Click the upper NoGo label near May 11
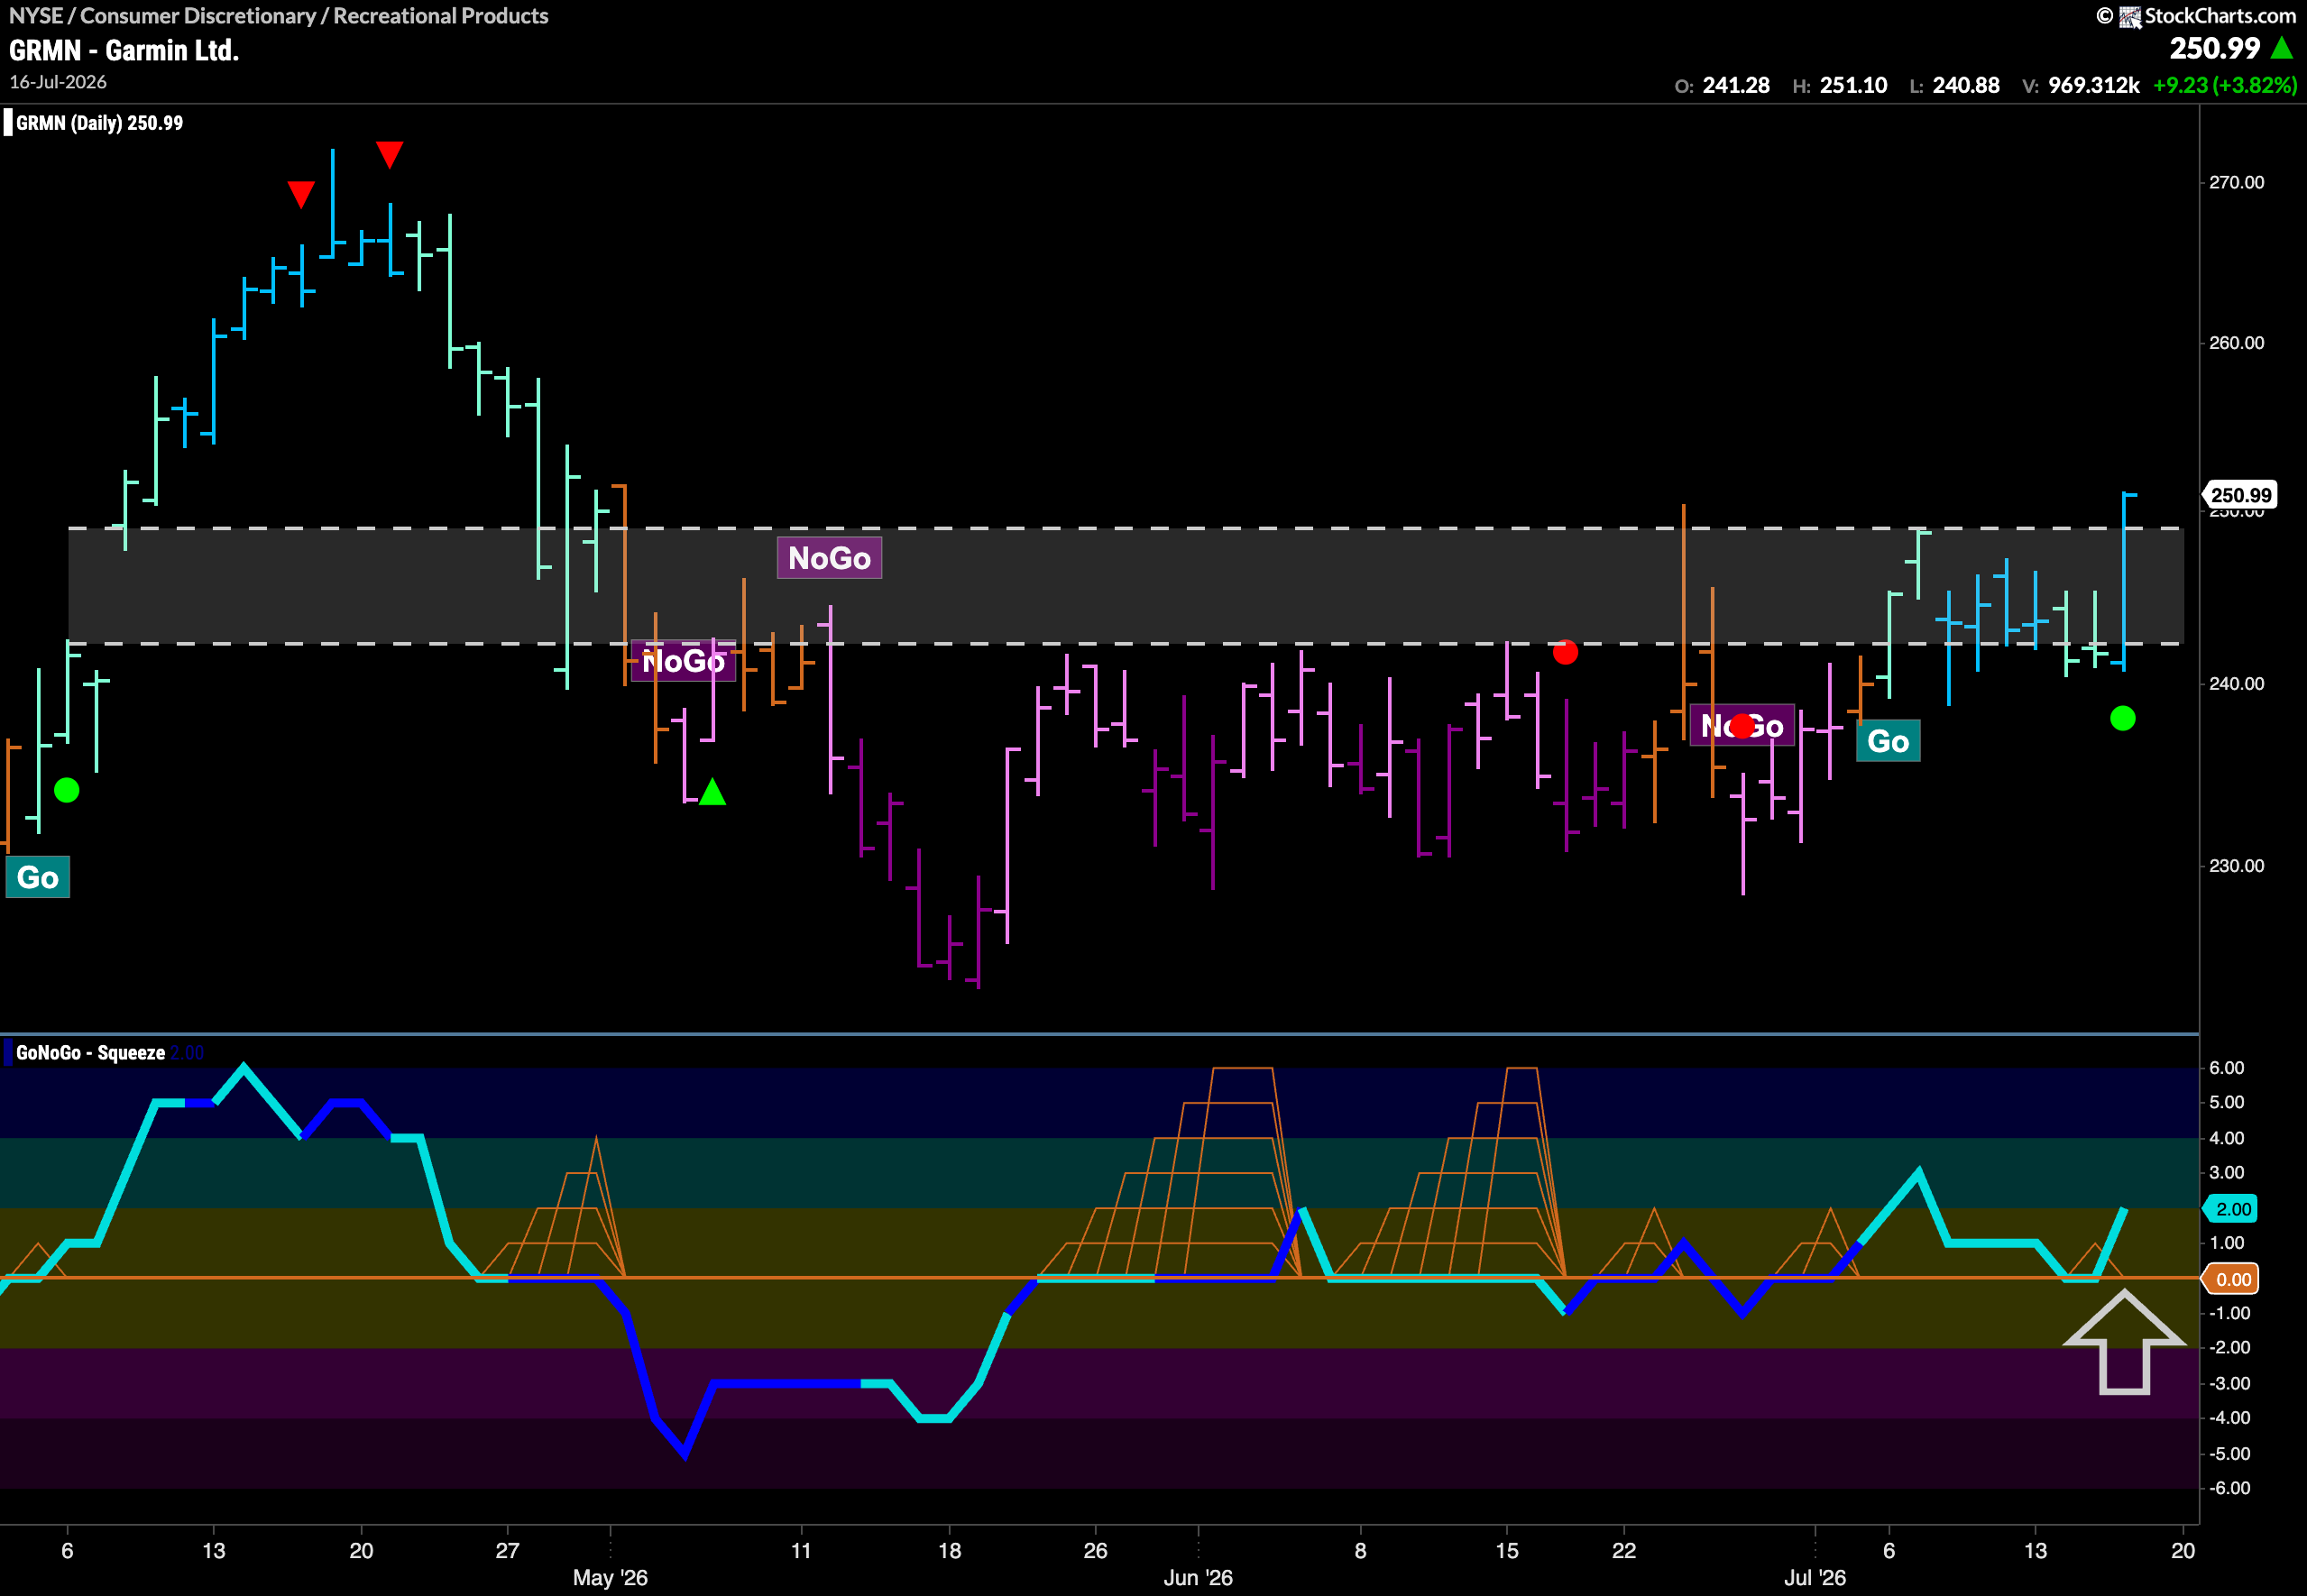 (829, 558)
